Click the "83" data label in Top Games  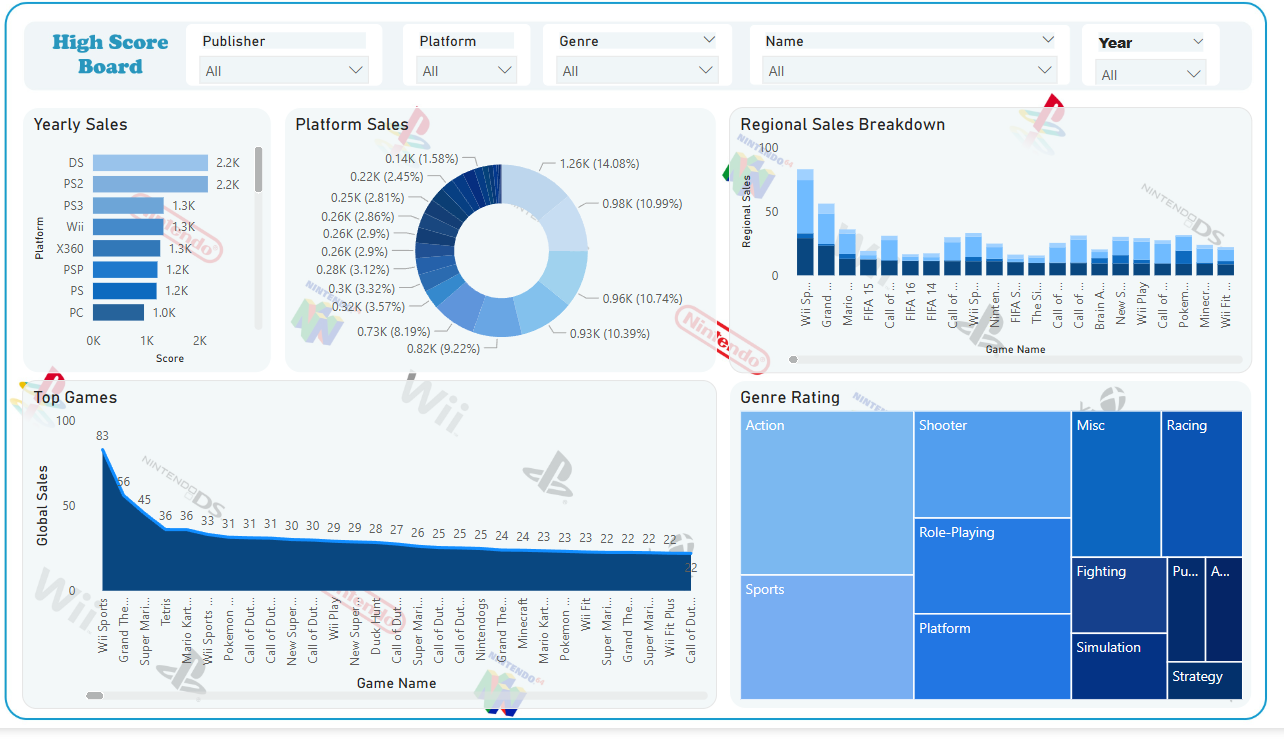click(x=102, y=436)
